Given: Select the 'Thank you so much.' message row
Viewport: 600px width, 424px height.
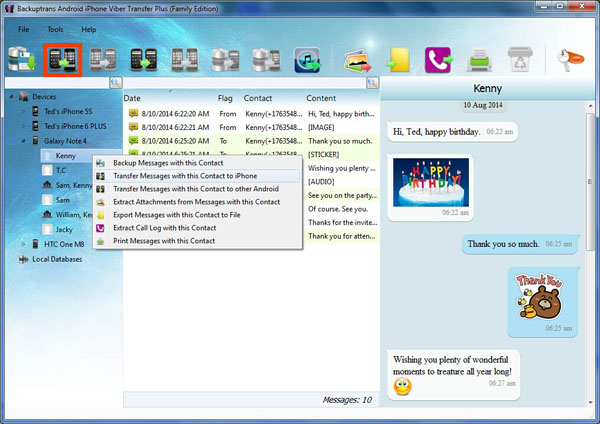Looking at the screenshot, I should coord(251,141).
